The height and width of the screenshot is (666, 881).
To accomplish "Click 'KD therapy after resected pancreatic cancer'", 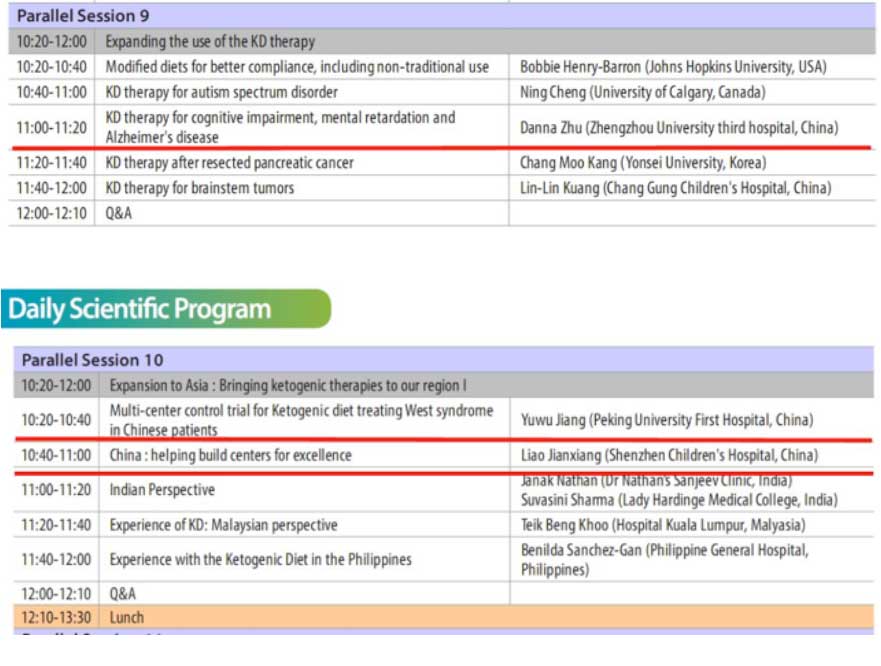I will 230,163.
